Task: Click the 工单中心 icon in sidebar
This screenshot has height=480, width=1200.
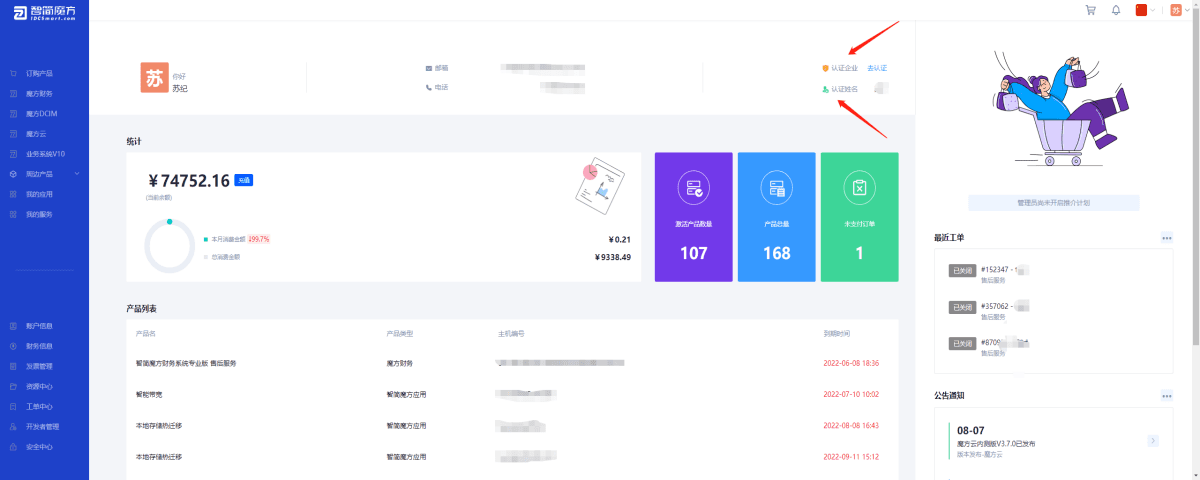Action: 13,406
